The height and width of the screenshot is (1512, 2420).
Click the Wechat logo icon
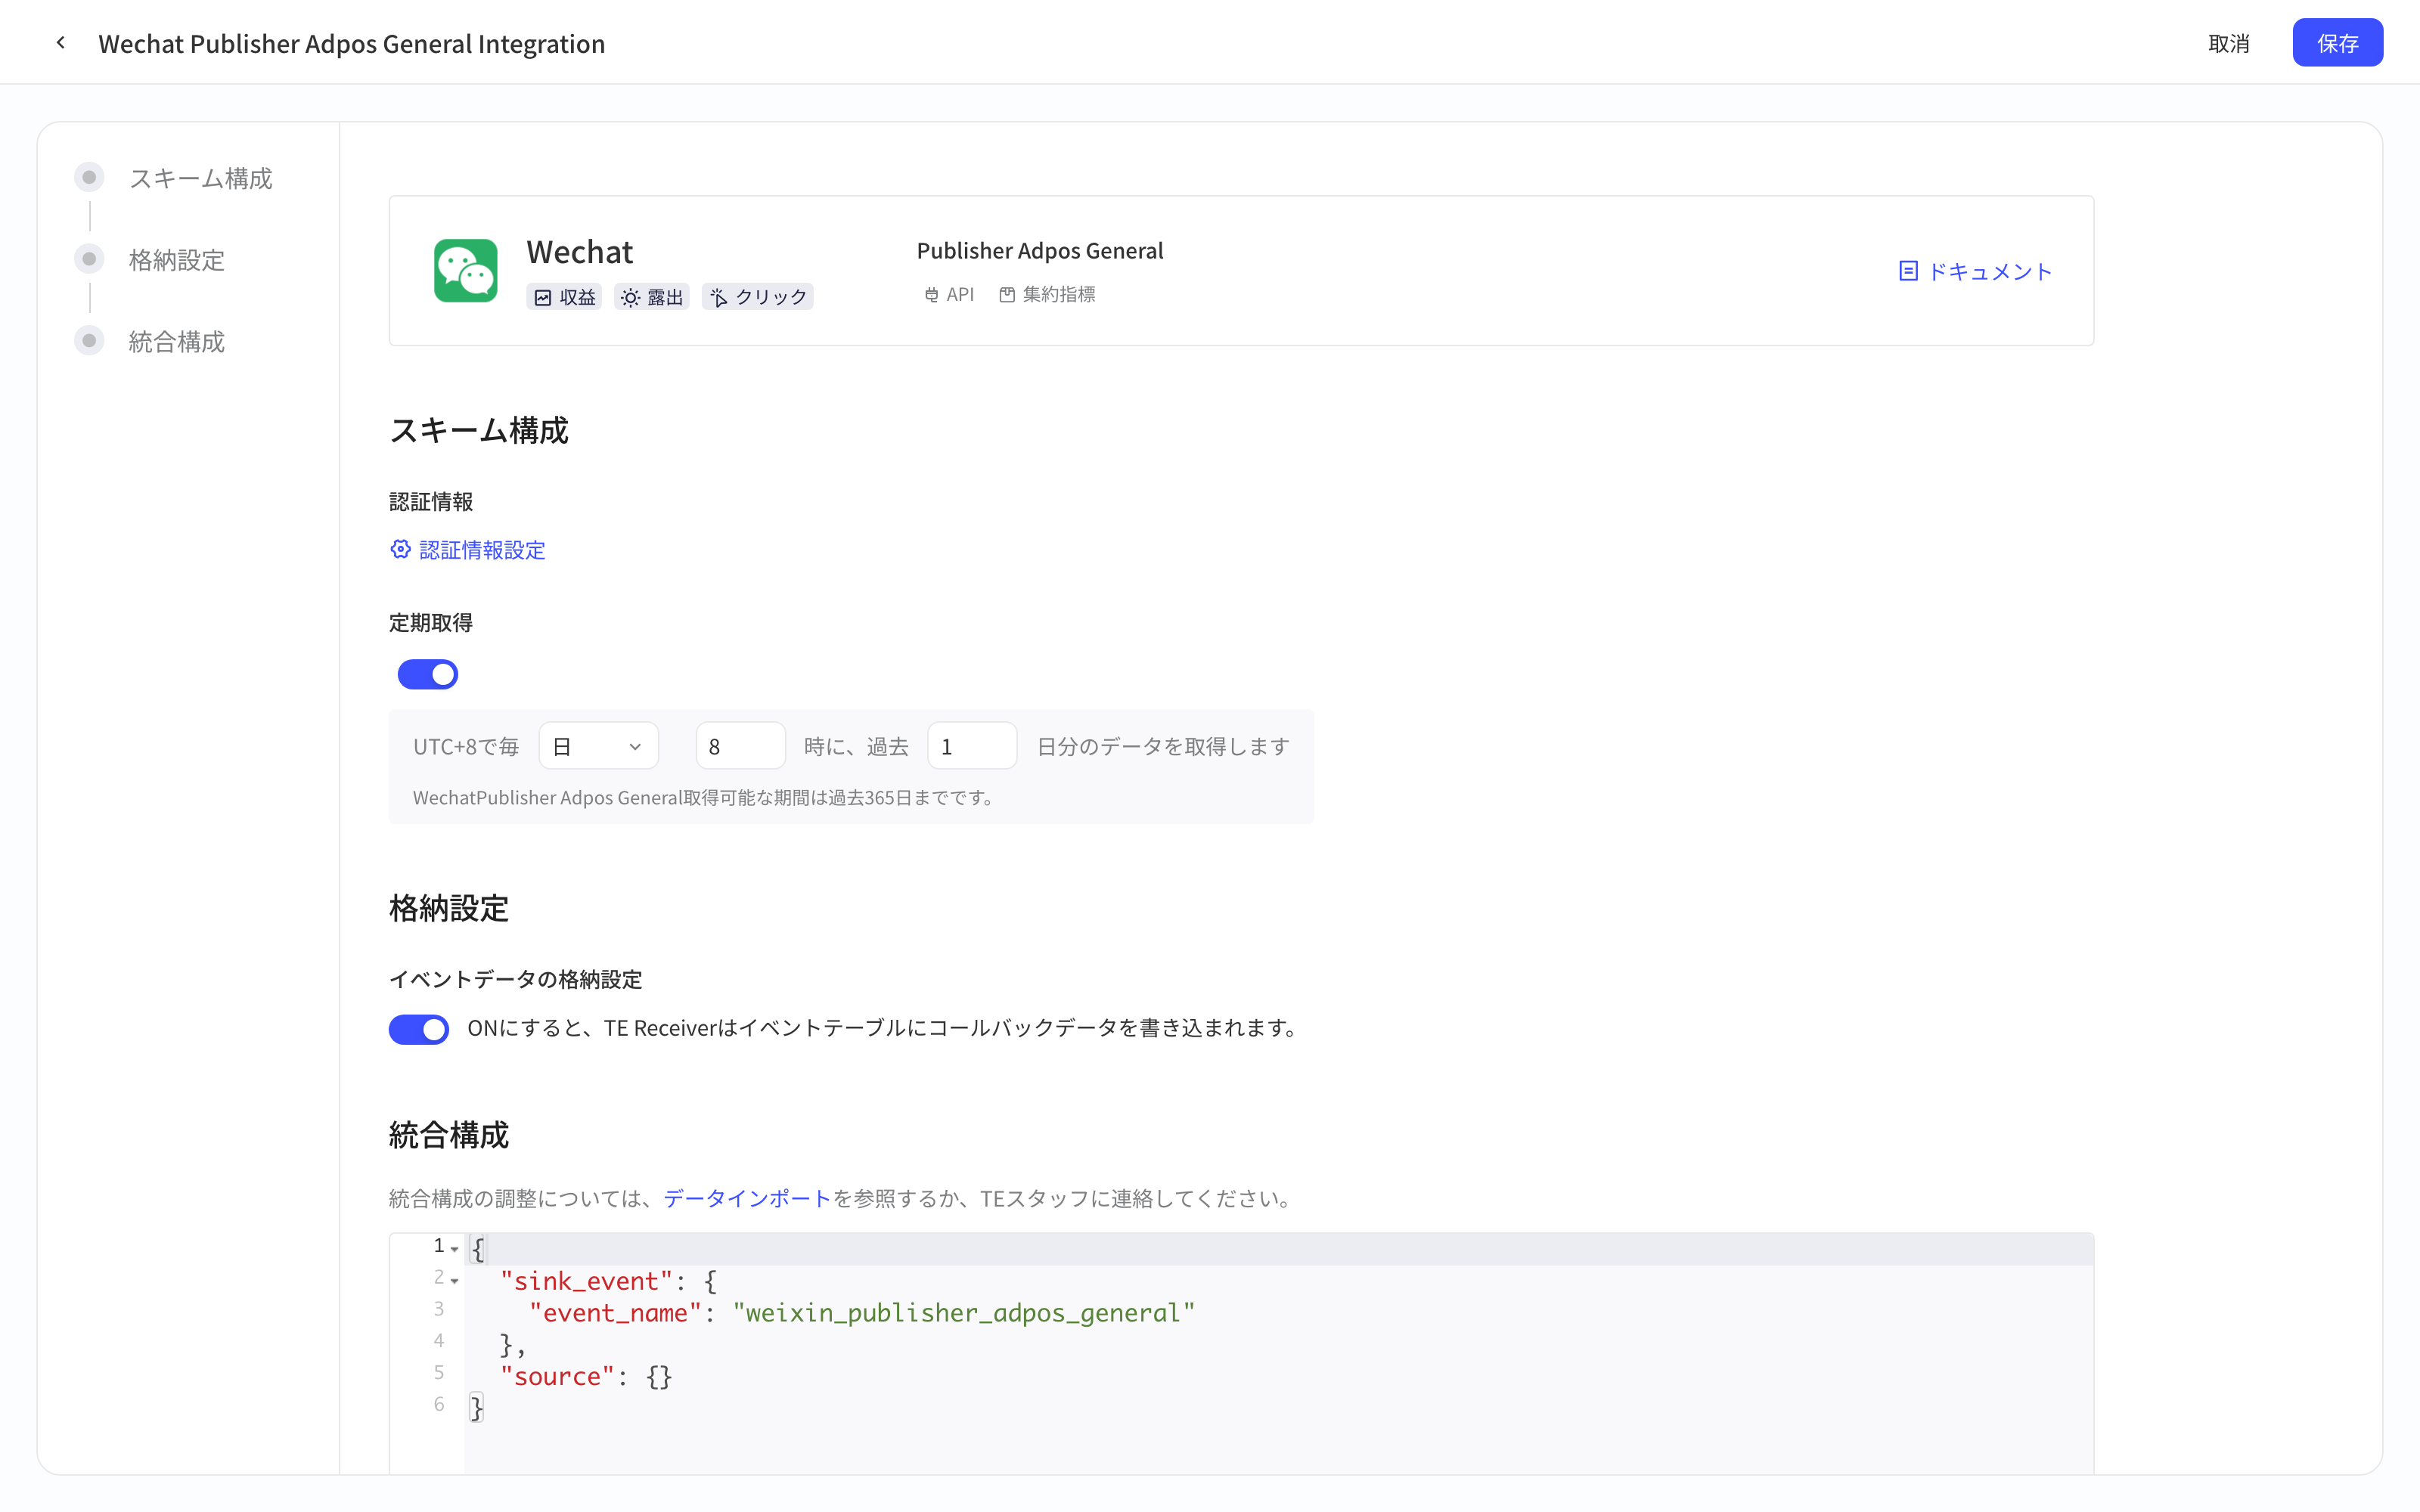pyautogui.click(x=465, y=270)
